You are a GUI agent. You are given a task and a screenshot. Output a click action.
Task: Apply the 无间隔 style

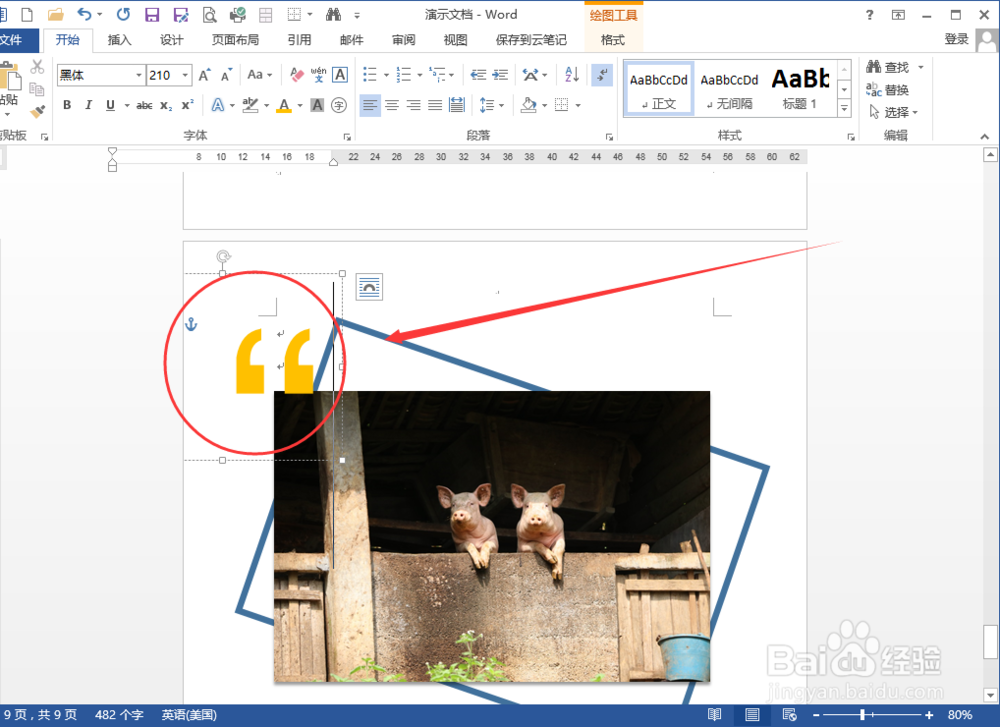pos(730,89)
